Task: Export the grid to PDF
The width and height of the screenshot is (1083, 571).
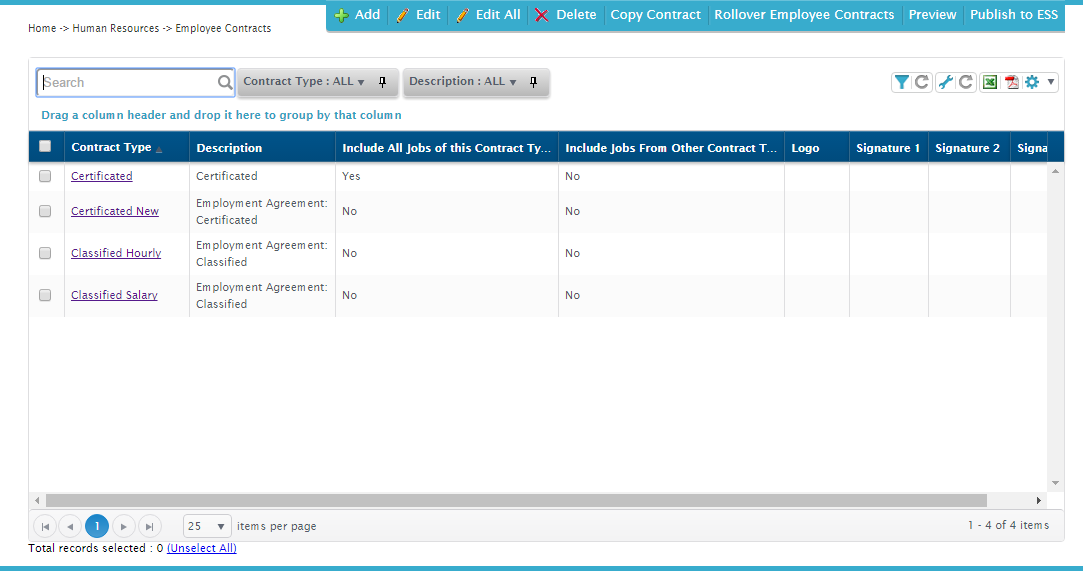Action: pos(1012,83)
